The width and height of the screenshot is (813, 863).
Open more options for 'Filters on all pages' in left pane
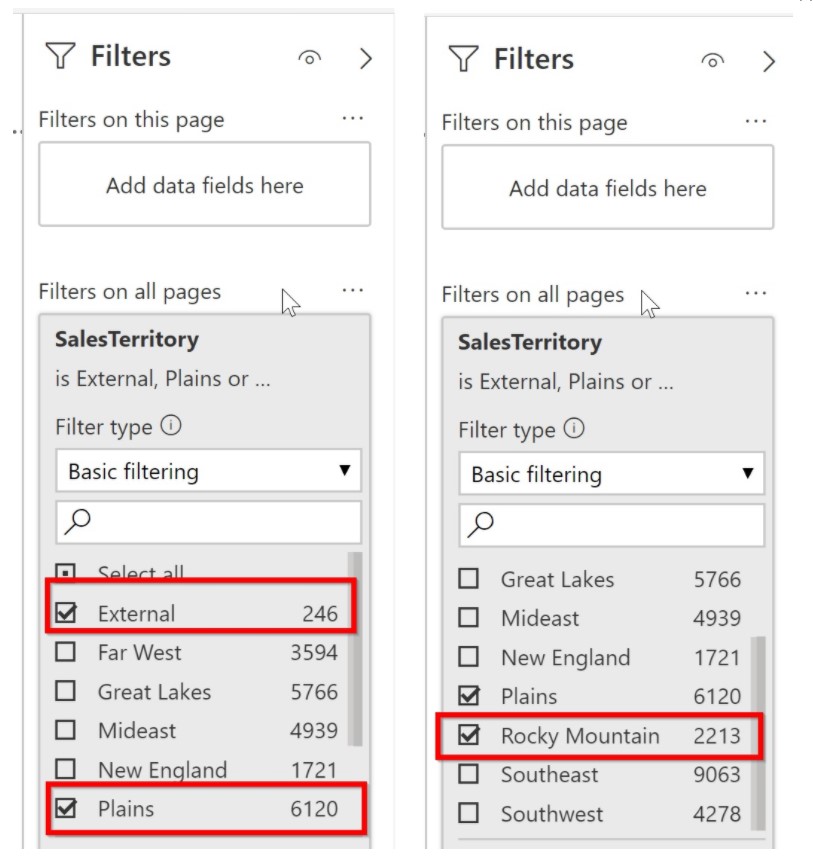[352, 290]
